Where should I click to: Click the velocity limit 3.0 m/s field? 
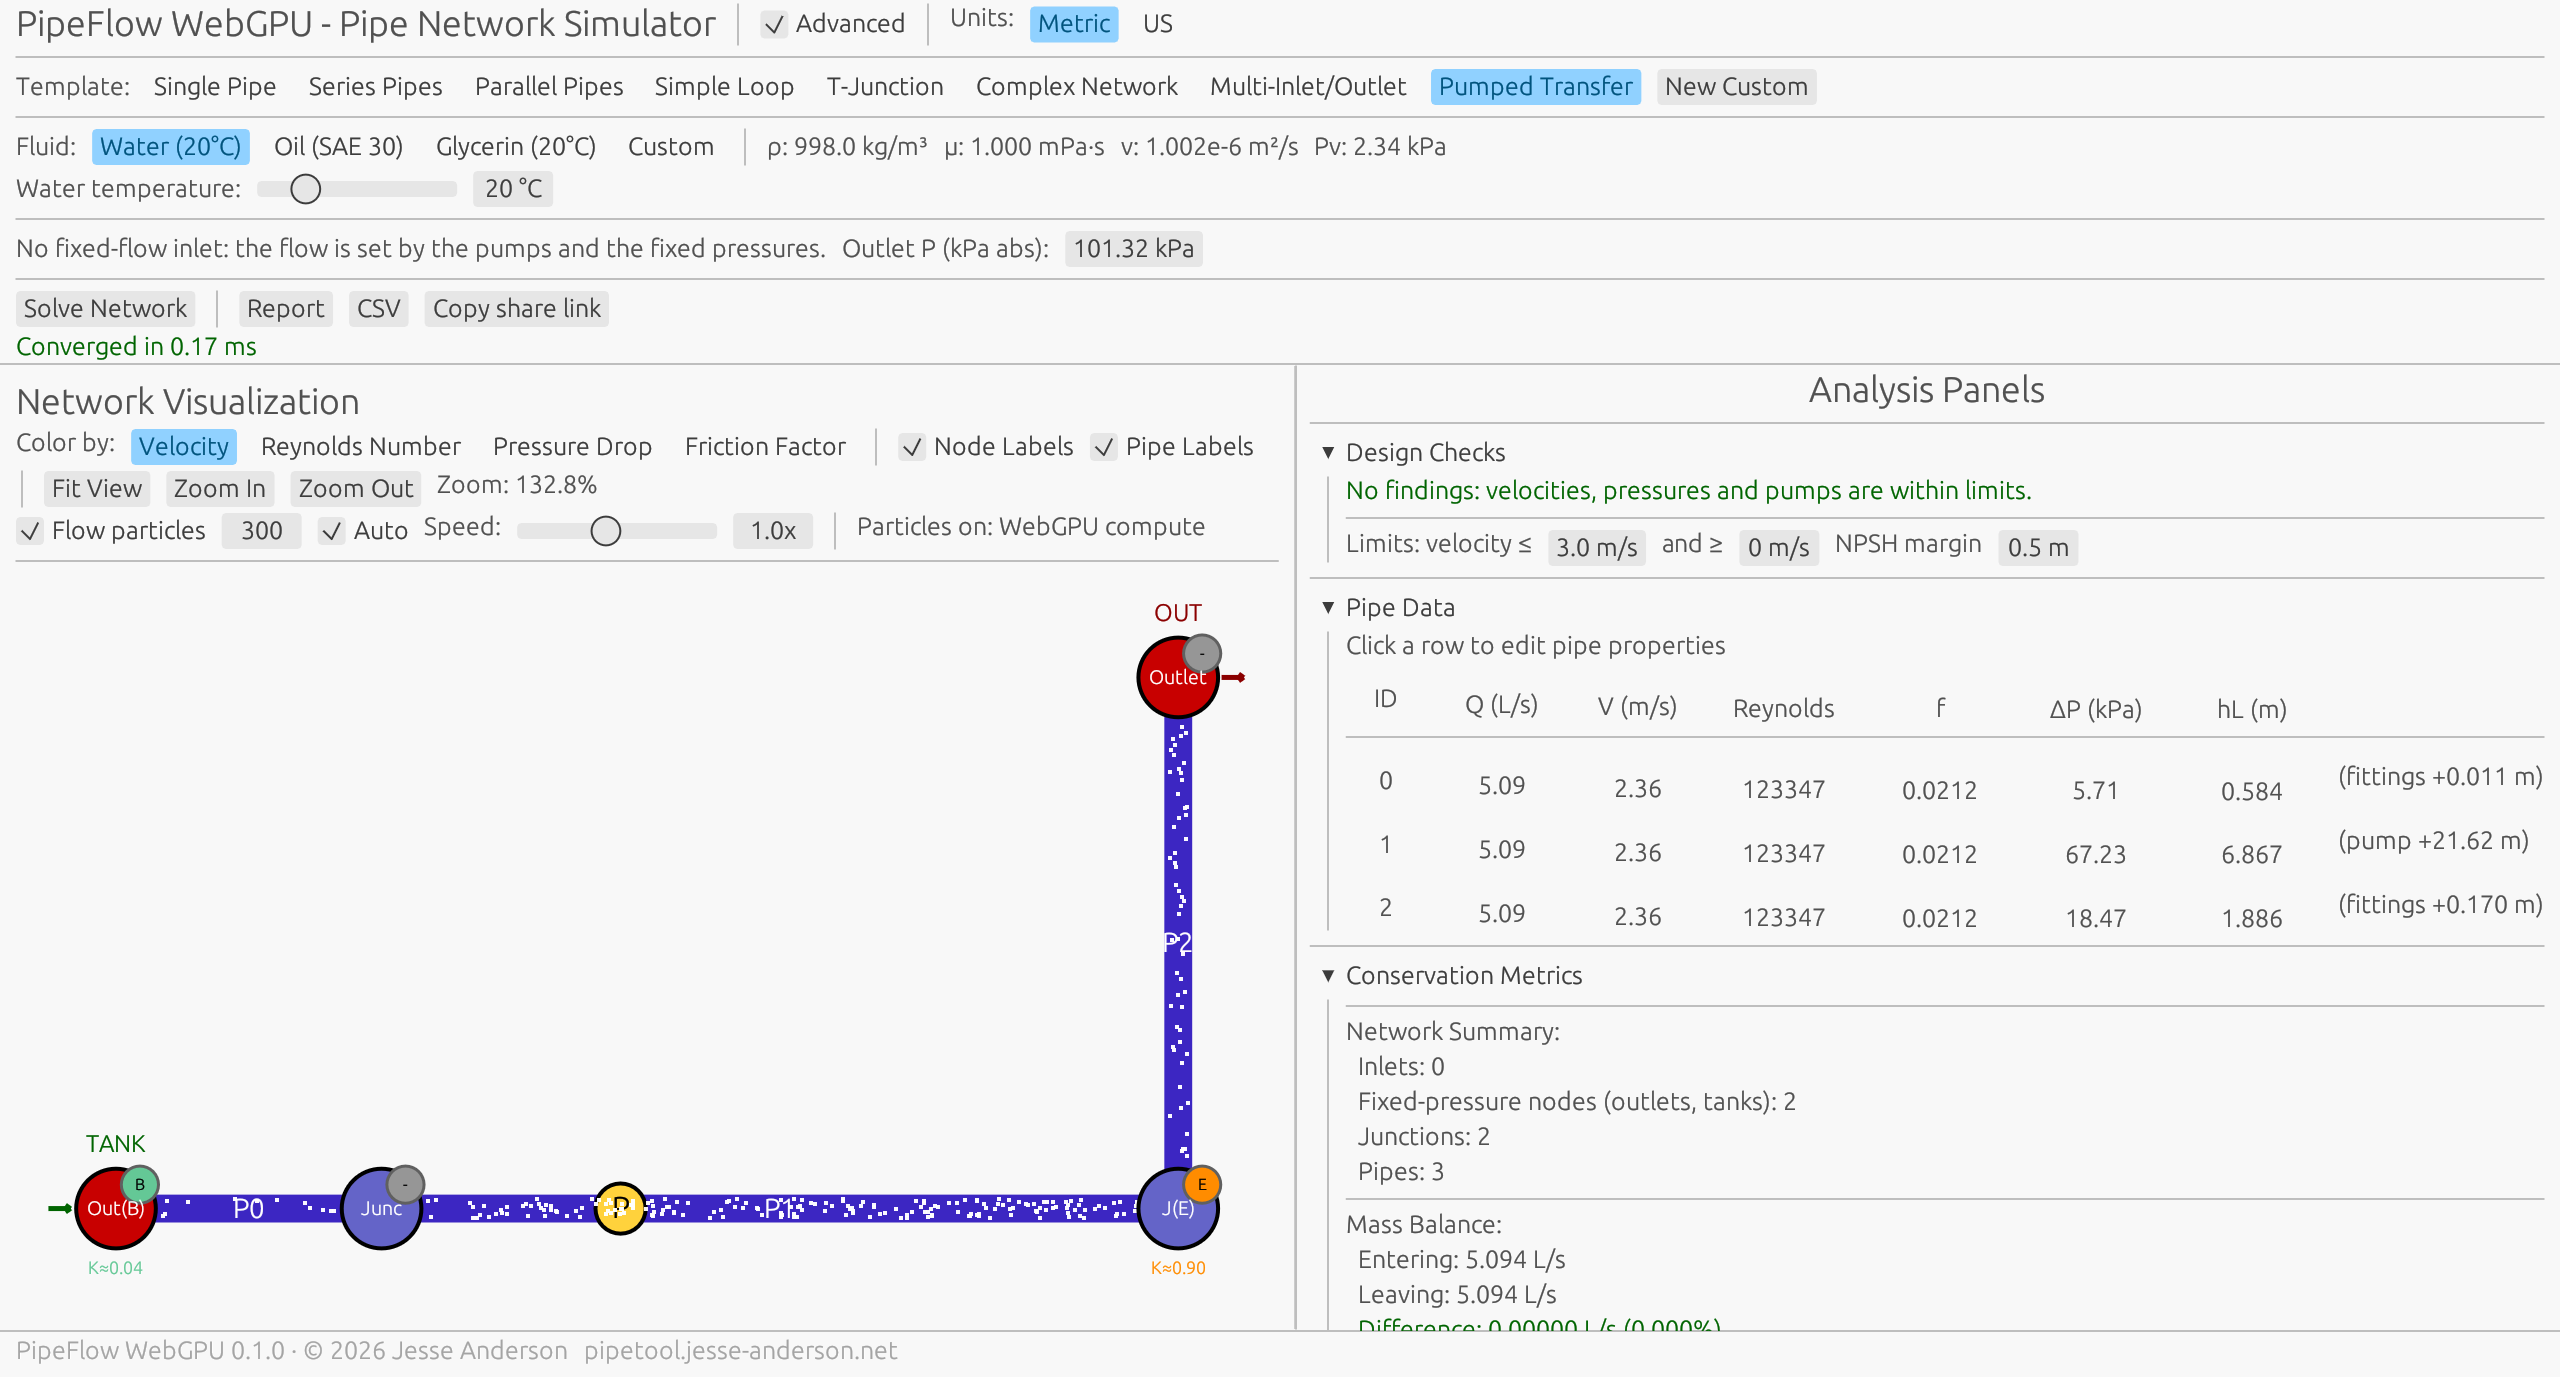click(1596, 548)
